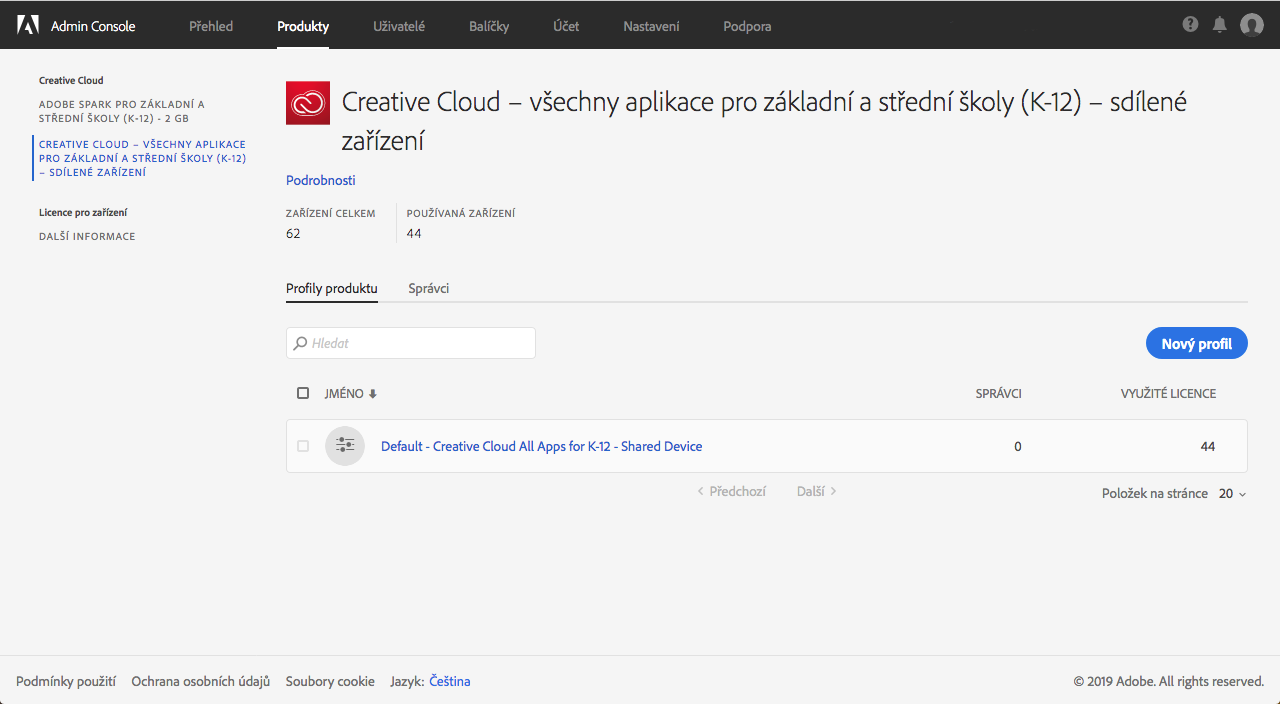Click the Používaná zařízení value 44

414,233
